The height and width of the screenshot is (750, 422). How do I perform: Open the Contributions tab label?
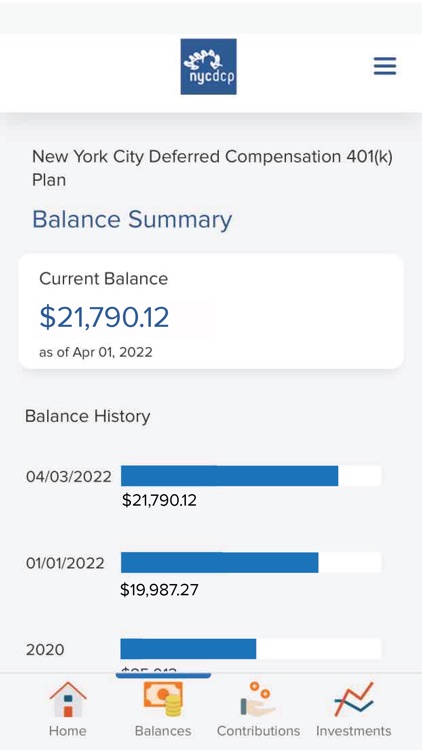coord(258,731)
